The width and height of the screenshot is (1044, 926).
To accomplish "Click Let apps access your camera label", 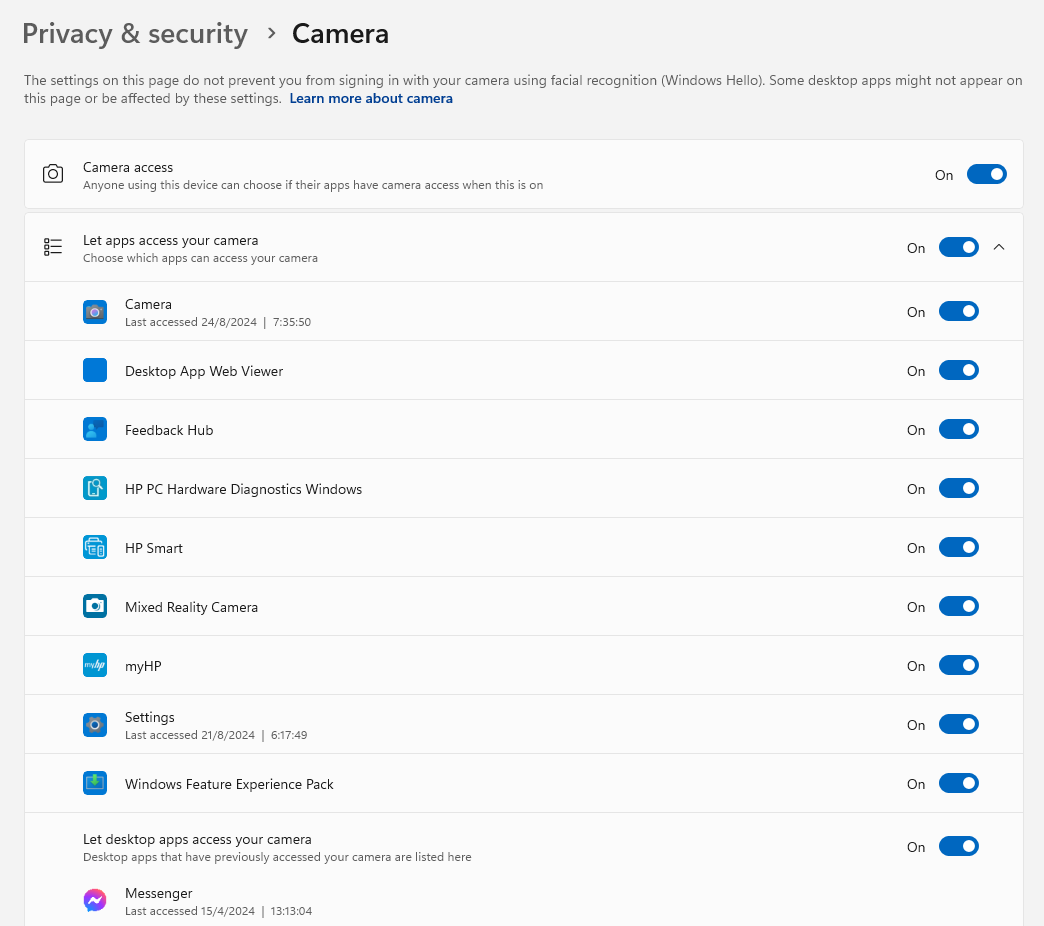I will pyautogui.click(x=170, y=240).
